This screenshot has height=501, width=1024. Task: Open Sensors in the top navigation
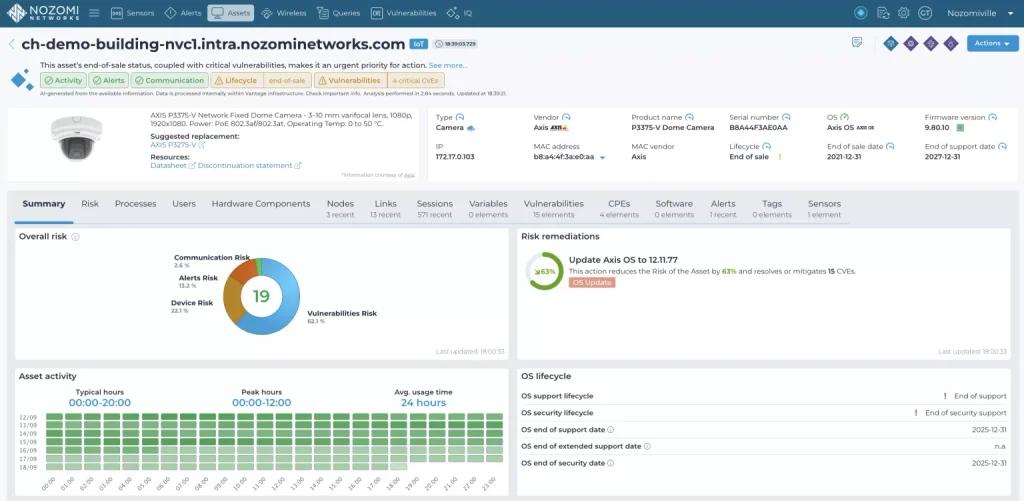point(133,13)
